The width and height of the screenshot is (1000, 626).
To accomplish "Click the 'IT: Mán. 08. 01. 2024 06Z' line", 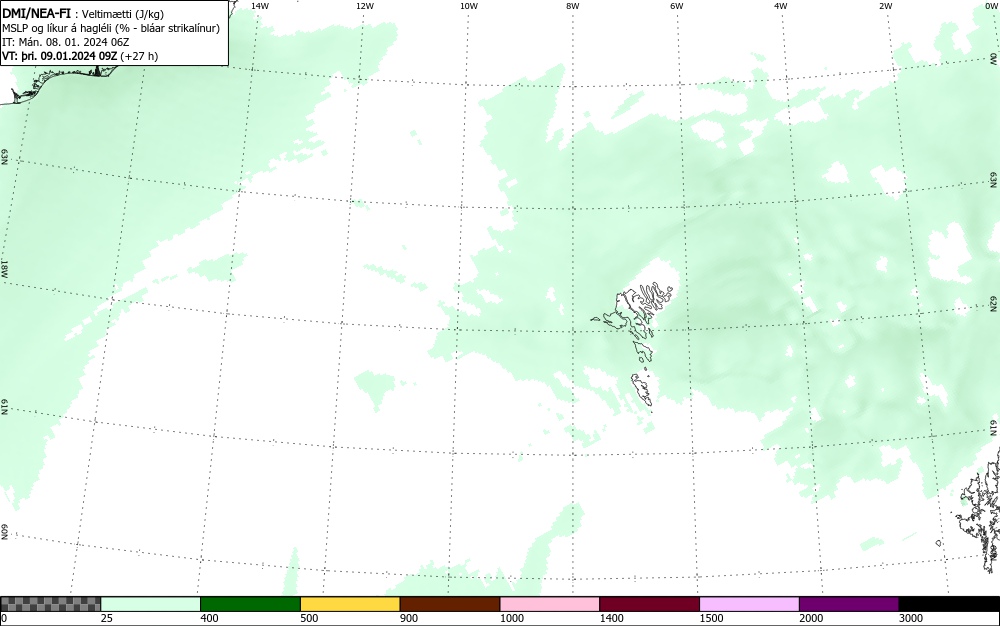I will [66, 42].
